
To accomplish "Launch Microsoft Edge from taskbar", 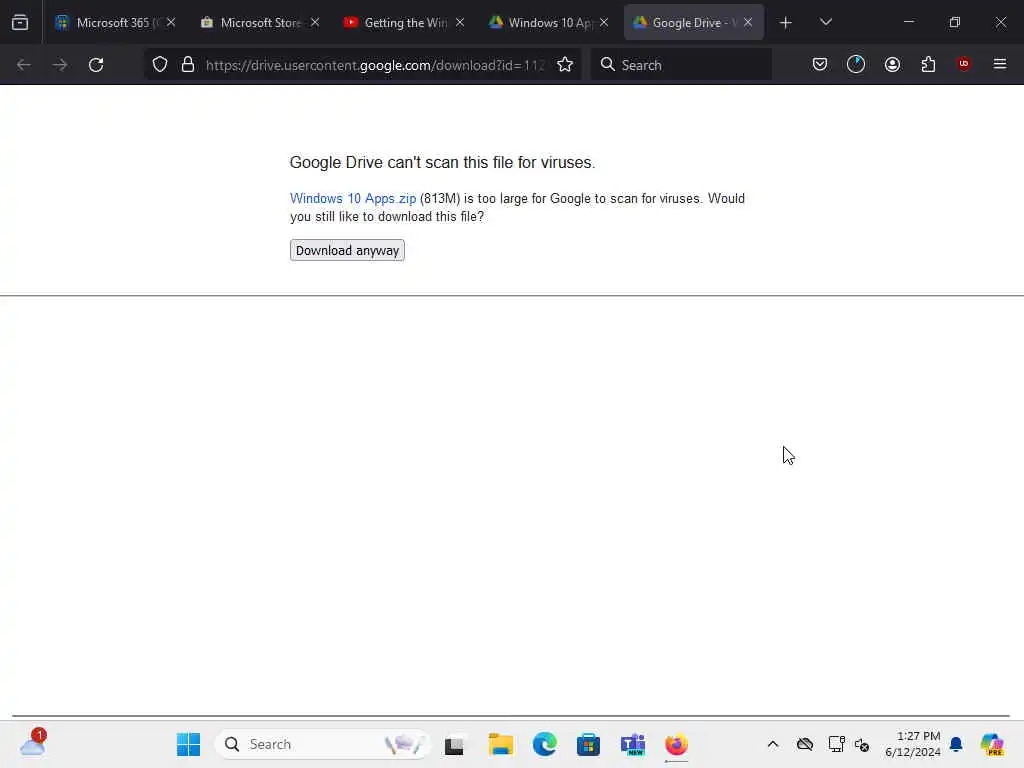I will pos(545,744).
